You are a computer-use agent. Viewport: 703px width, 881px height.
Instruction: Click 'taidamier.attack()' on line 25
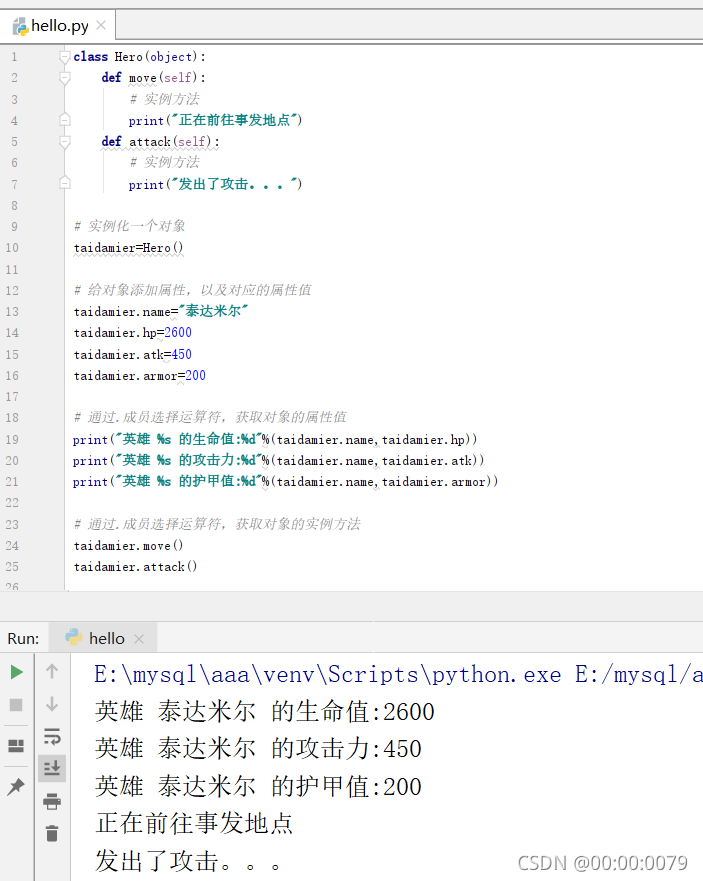click(x=135, y=566)
